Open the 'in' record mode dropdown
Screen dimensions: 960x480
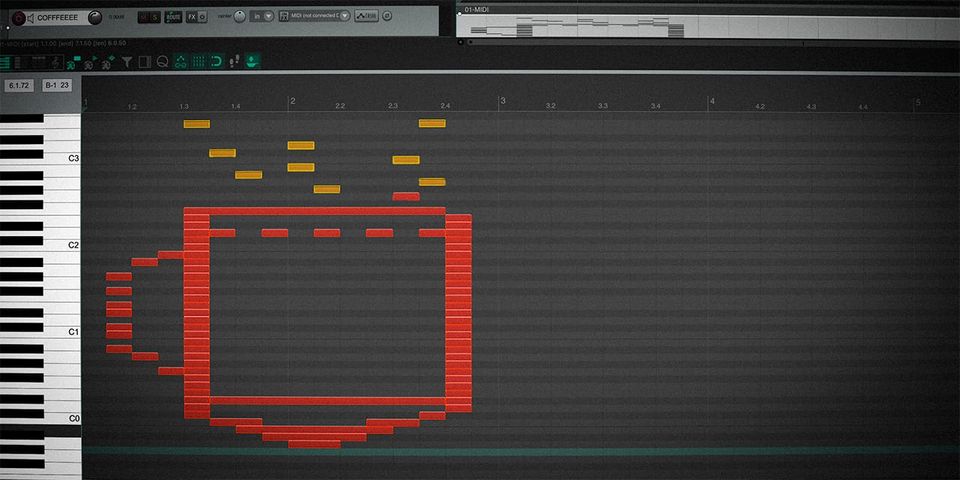click(x=262, y=16)
